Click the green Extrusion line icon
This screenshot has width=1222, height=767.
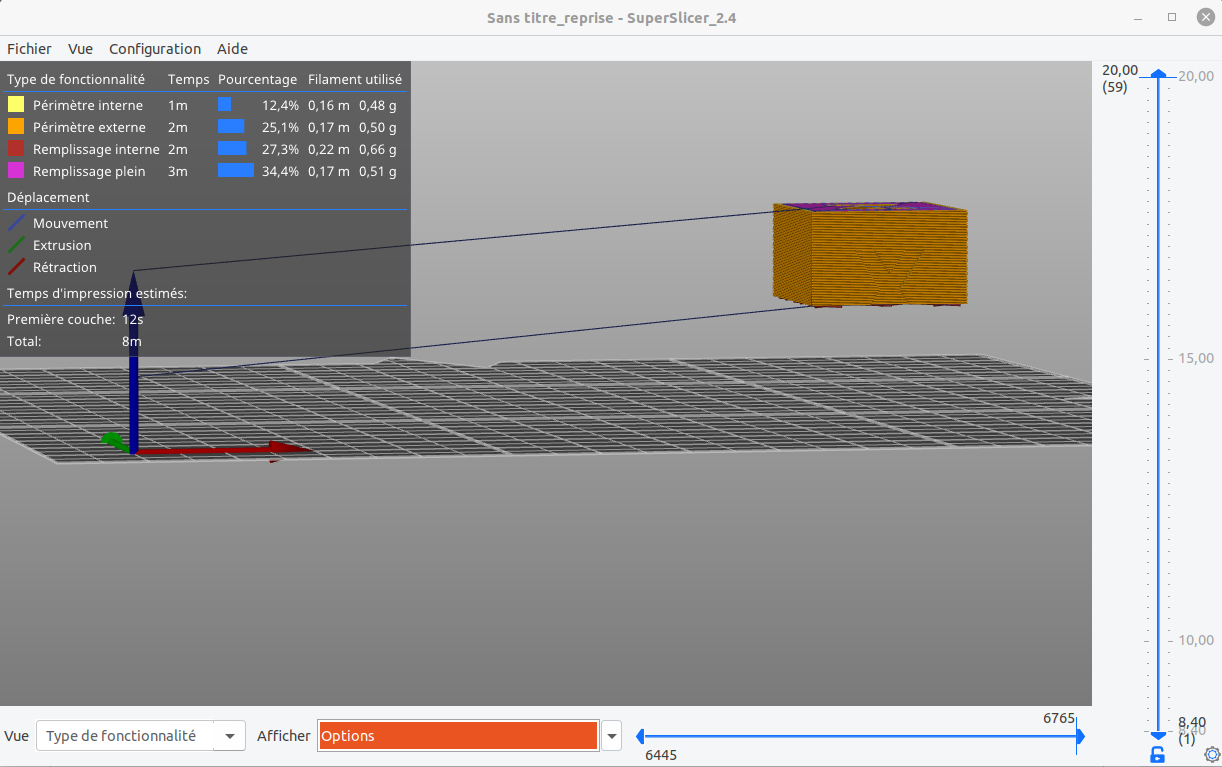tap(16, 245)
